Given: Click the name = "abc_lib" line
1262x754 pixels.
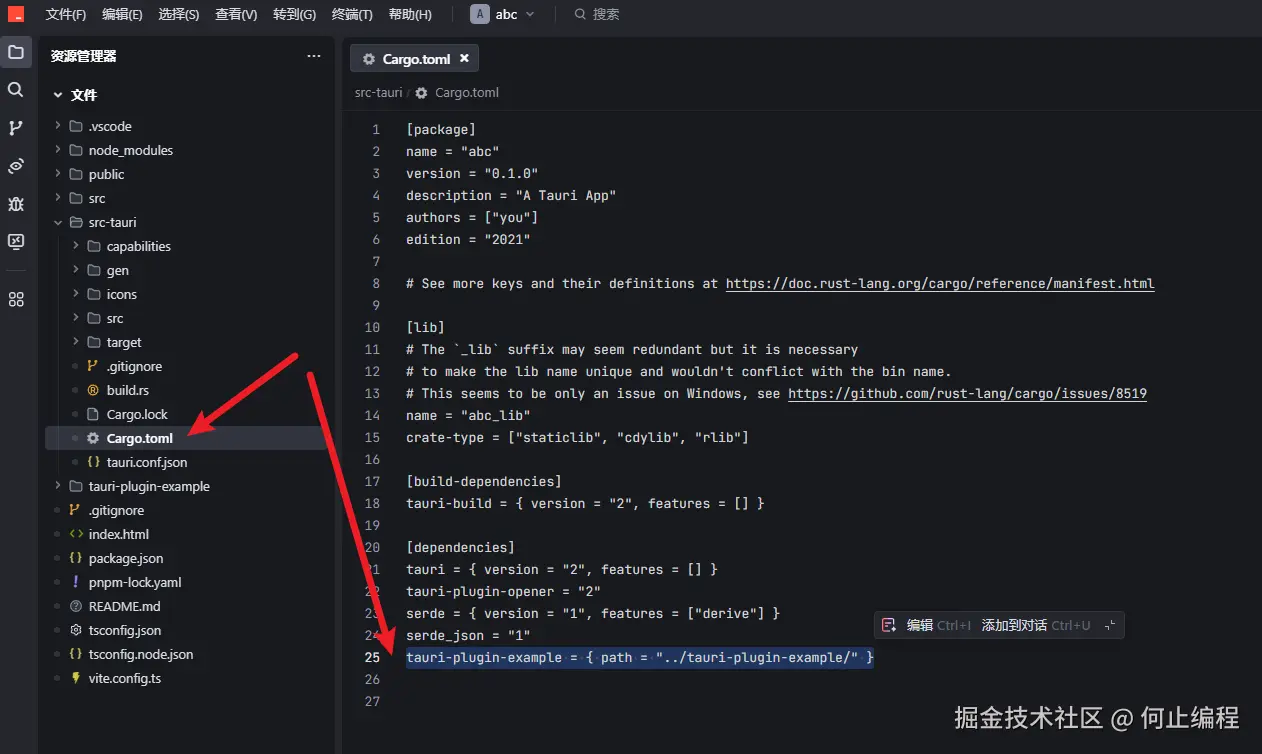Looking at the screenshot, I should pyautogui.click(x=468, y=415).
